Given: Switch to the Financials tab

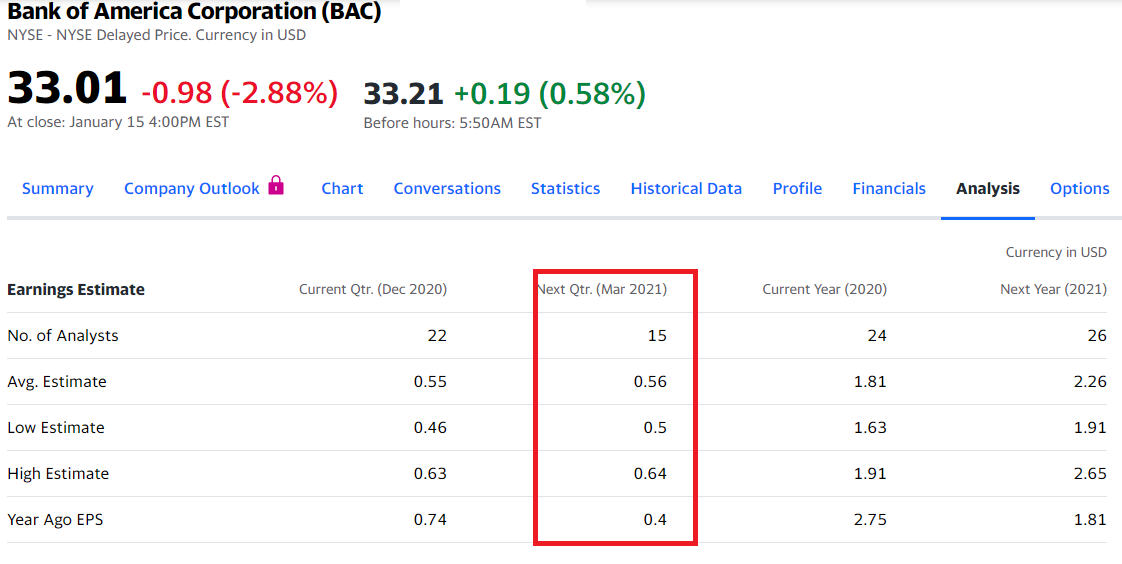Looking at the screenshot, I should coord(889,188).
